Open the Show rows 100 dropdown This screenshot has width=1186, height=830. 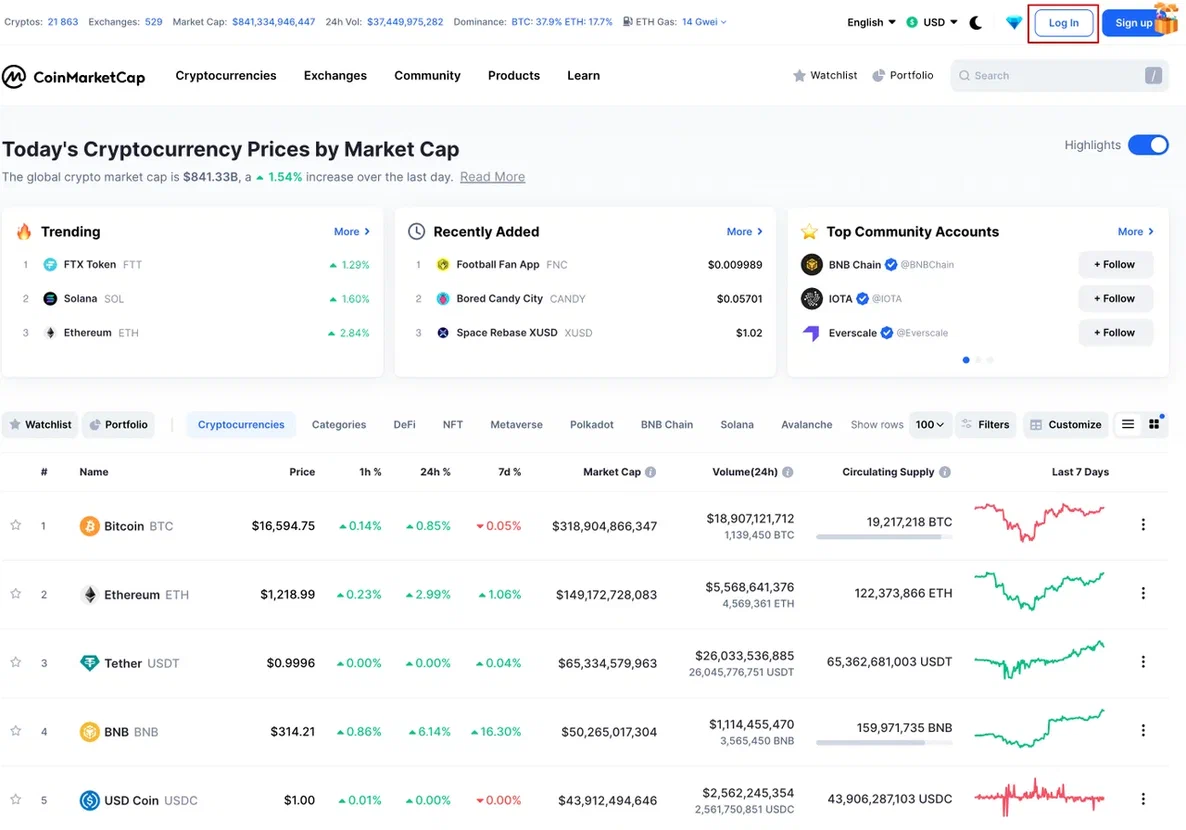(930, 425)
